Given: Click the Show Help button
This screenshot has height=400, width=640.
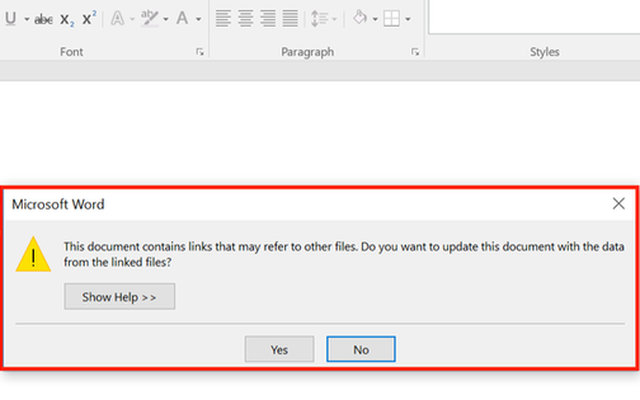Looking at the screenshot, I should pos(120,297).
